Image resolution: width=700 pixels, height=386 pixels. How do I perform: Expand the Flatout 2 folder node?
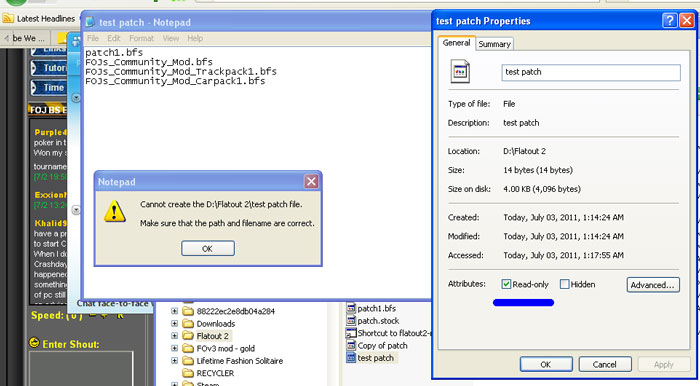pyautogui.click(x=175, y=336)
